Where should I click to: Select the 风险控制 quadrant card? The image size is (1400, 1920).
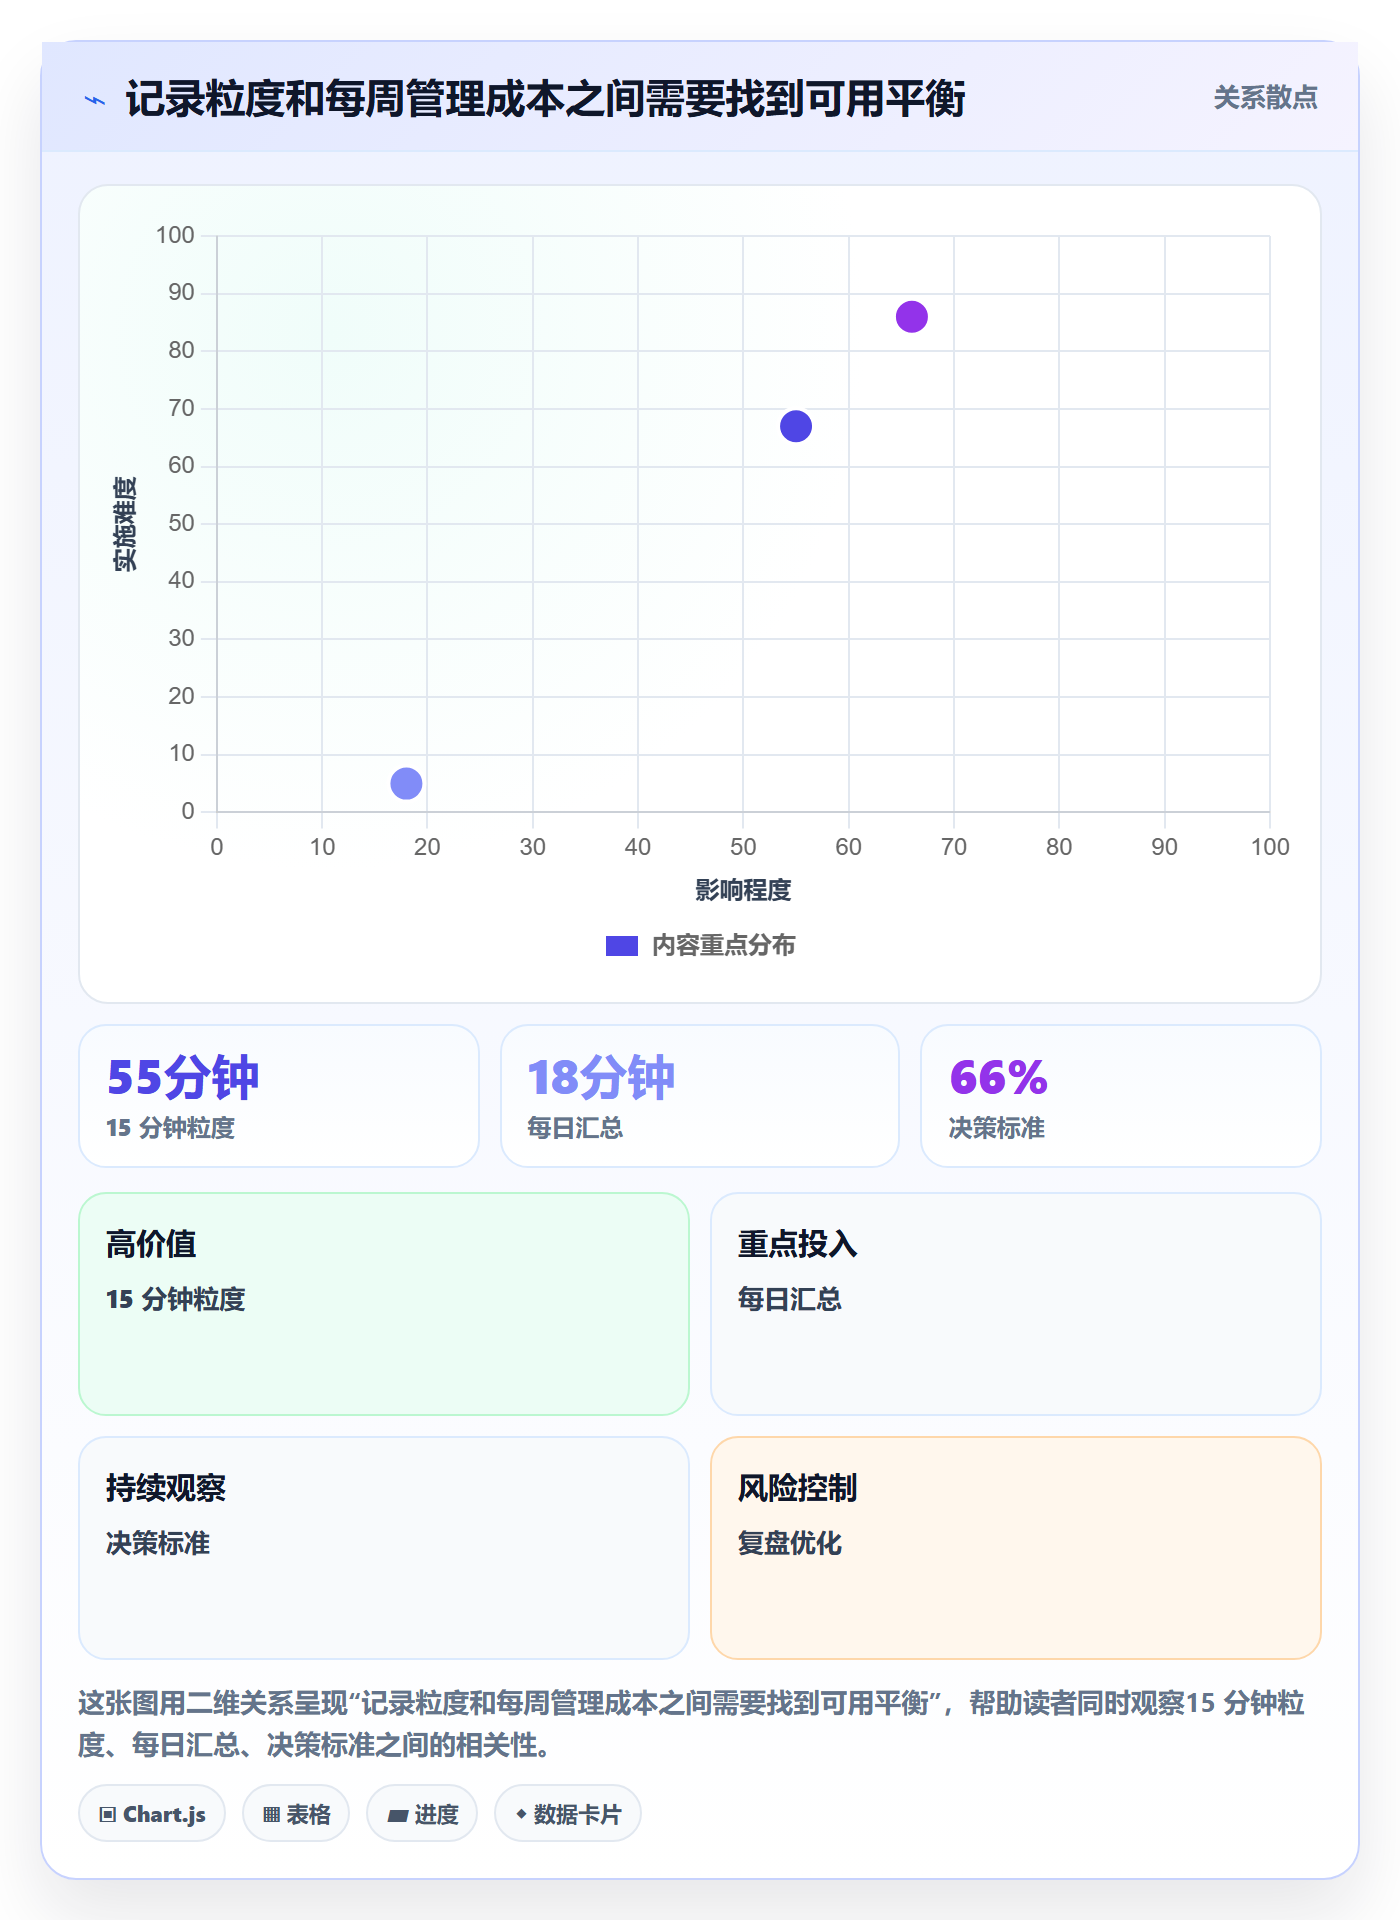coord(1016,1548)
